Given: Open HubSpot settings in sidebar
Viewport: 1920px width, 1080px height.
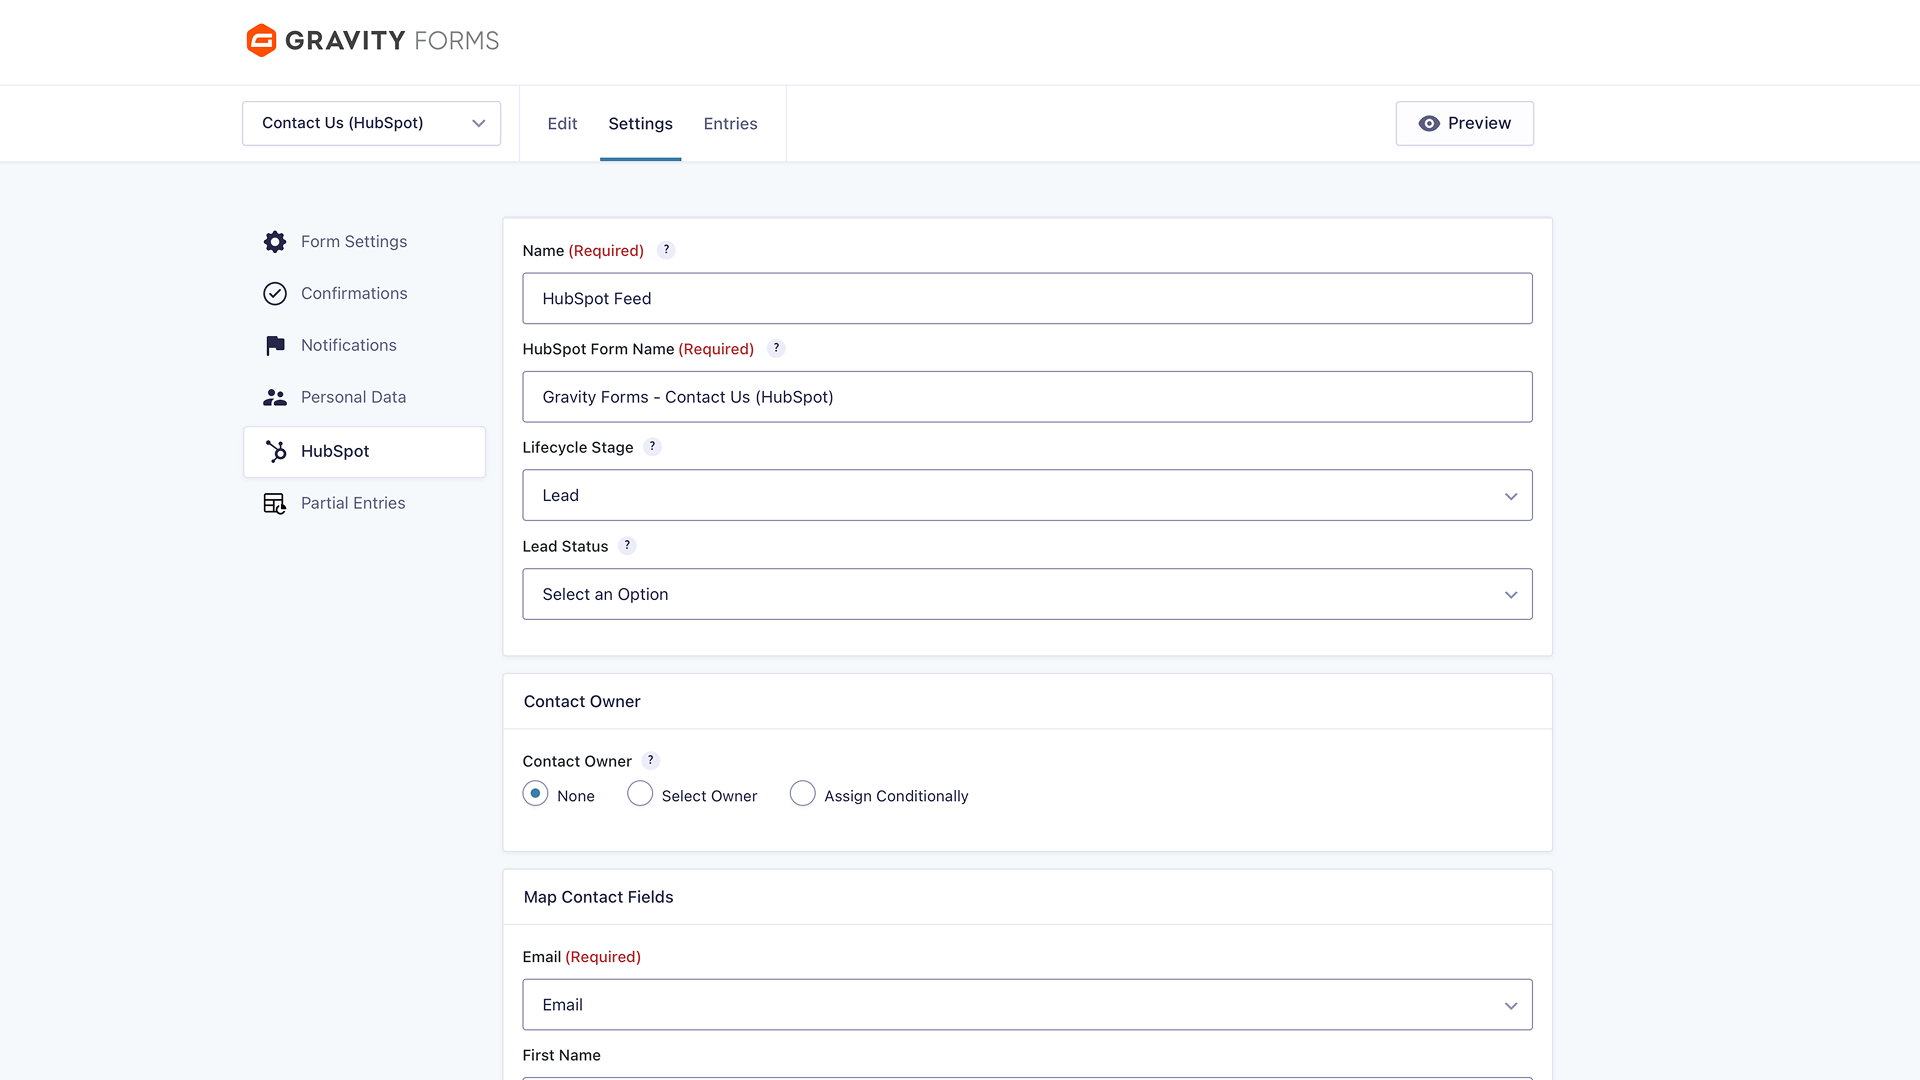Looking at the screenshot, I should [364, 452].
